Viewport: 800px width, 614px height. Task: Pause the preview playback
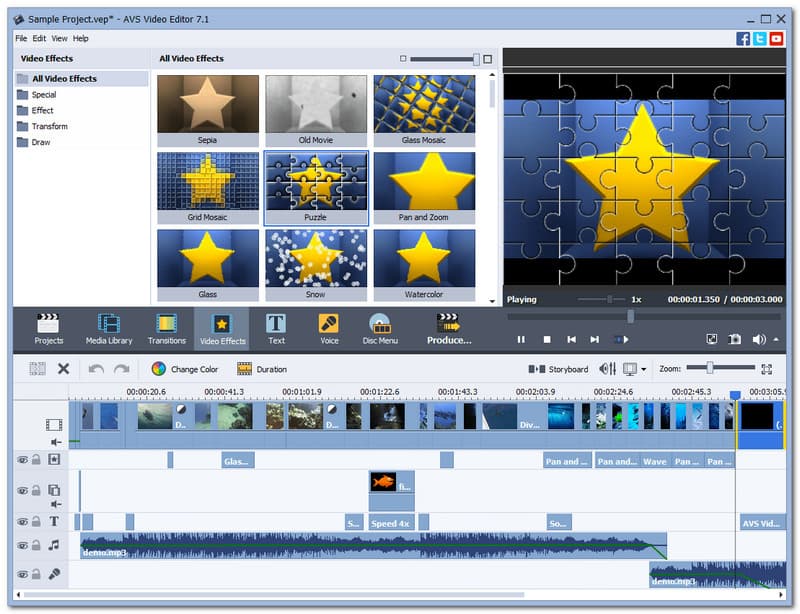tap(521, 339)
